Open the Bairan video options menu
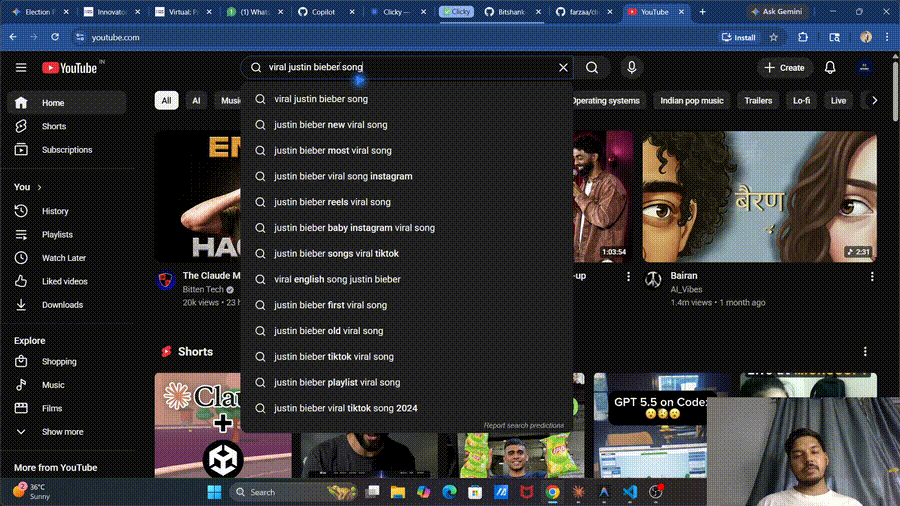The width and height of the screenshot is (900, 506). pos(872,277)
